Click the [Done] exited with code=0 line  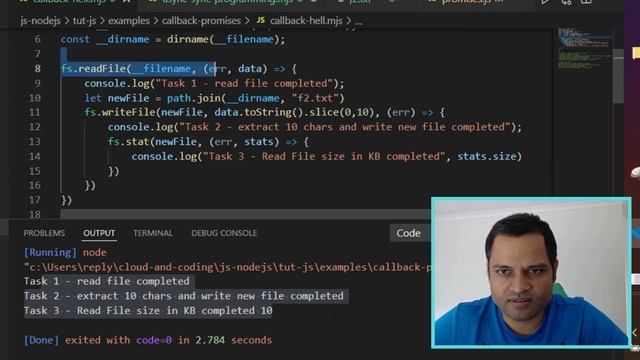[x=148, y=340]
